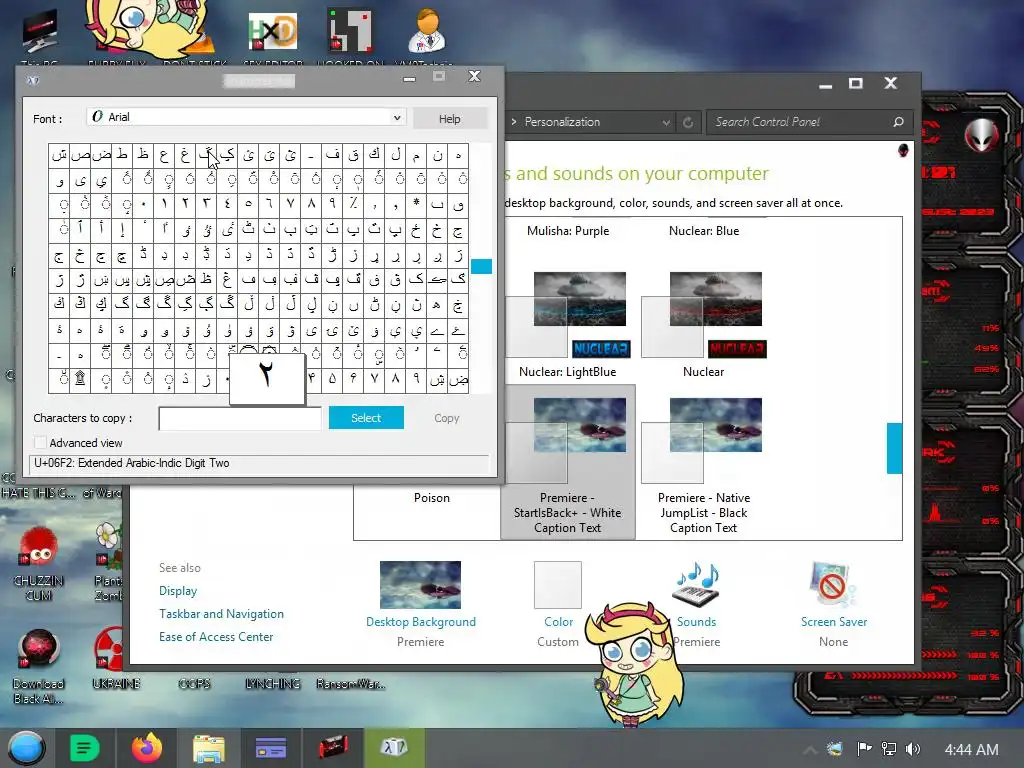Open the HxD hex editor desktop icon
Screen dimensions: 1024x768
coord(272,31)
